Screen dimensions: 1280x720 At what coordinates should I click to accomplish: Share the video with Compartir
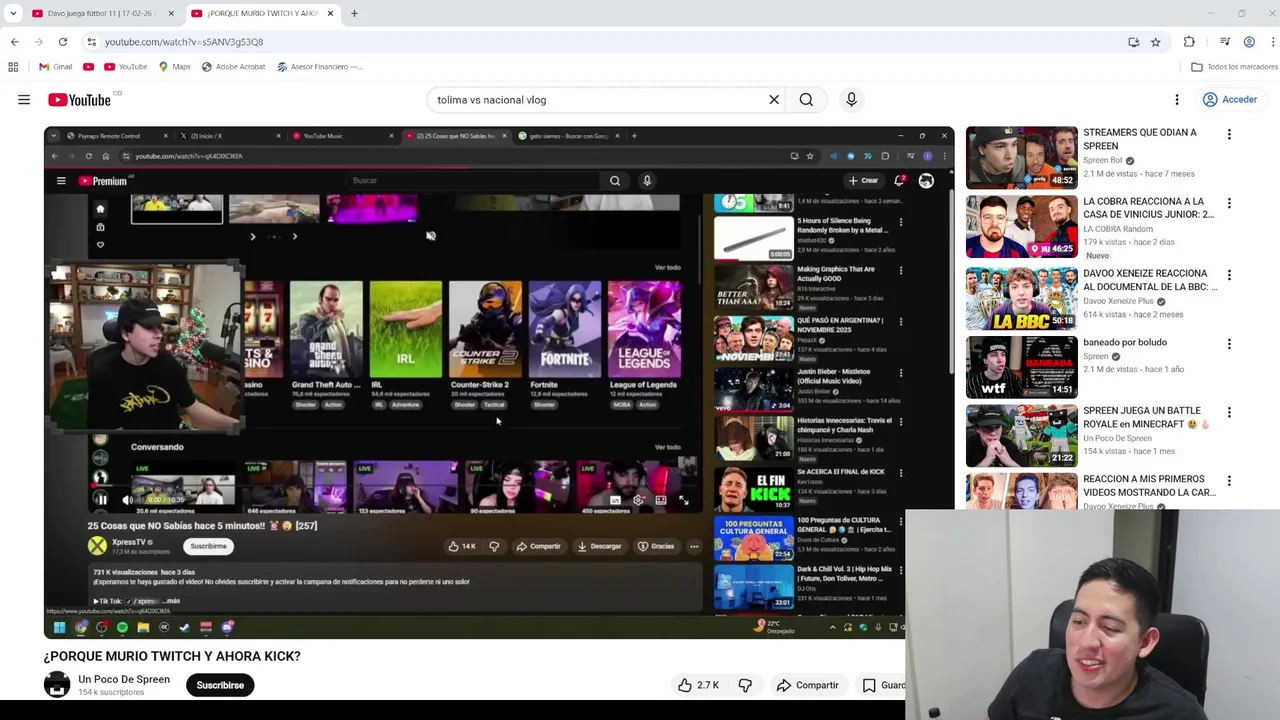click(x=808, y=685)
